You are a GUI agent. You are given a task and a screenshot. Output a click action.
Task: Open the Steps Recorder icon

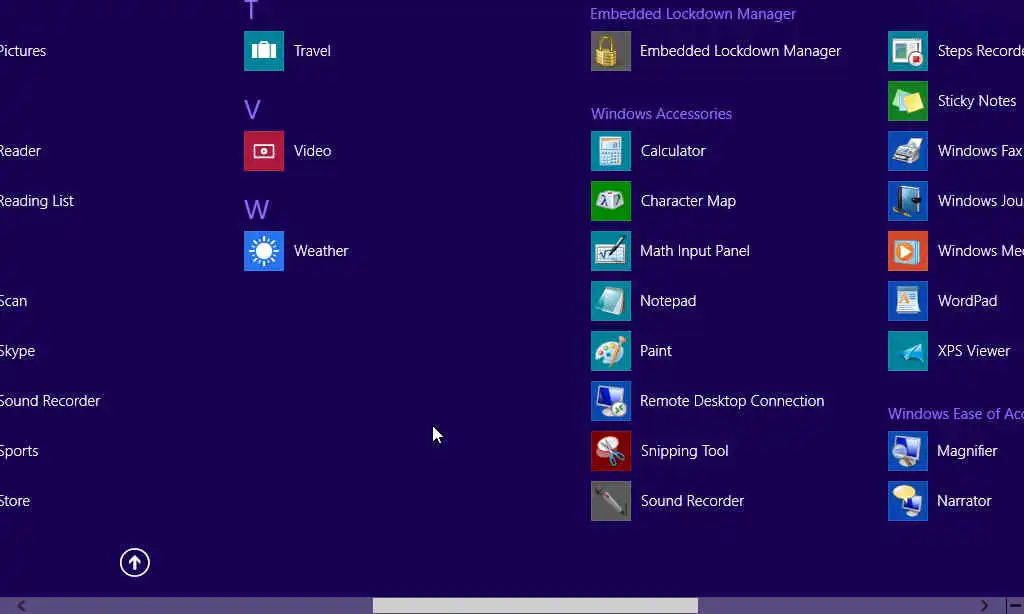click(x=908, y=51)
